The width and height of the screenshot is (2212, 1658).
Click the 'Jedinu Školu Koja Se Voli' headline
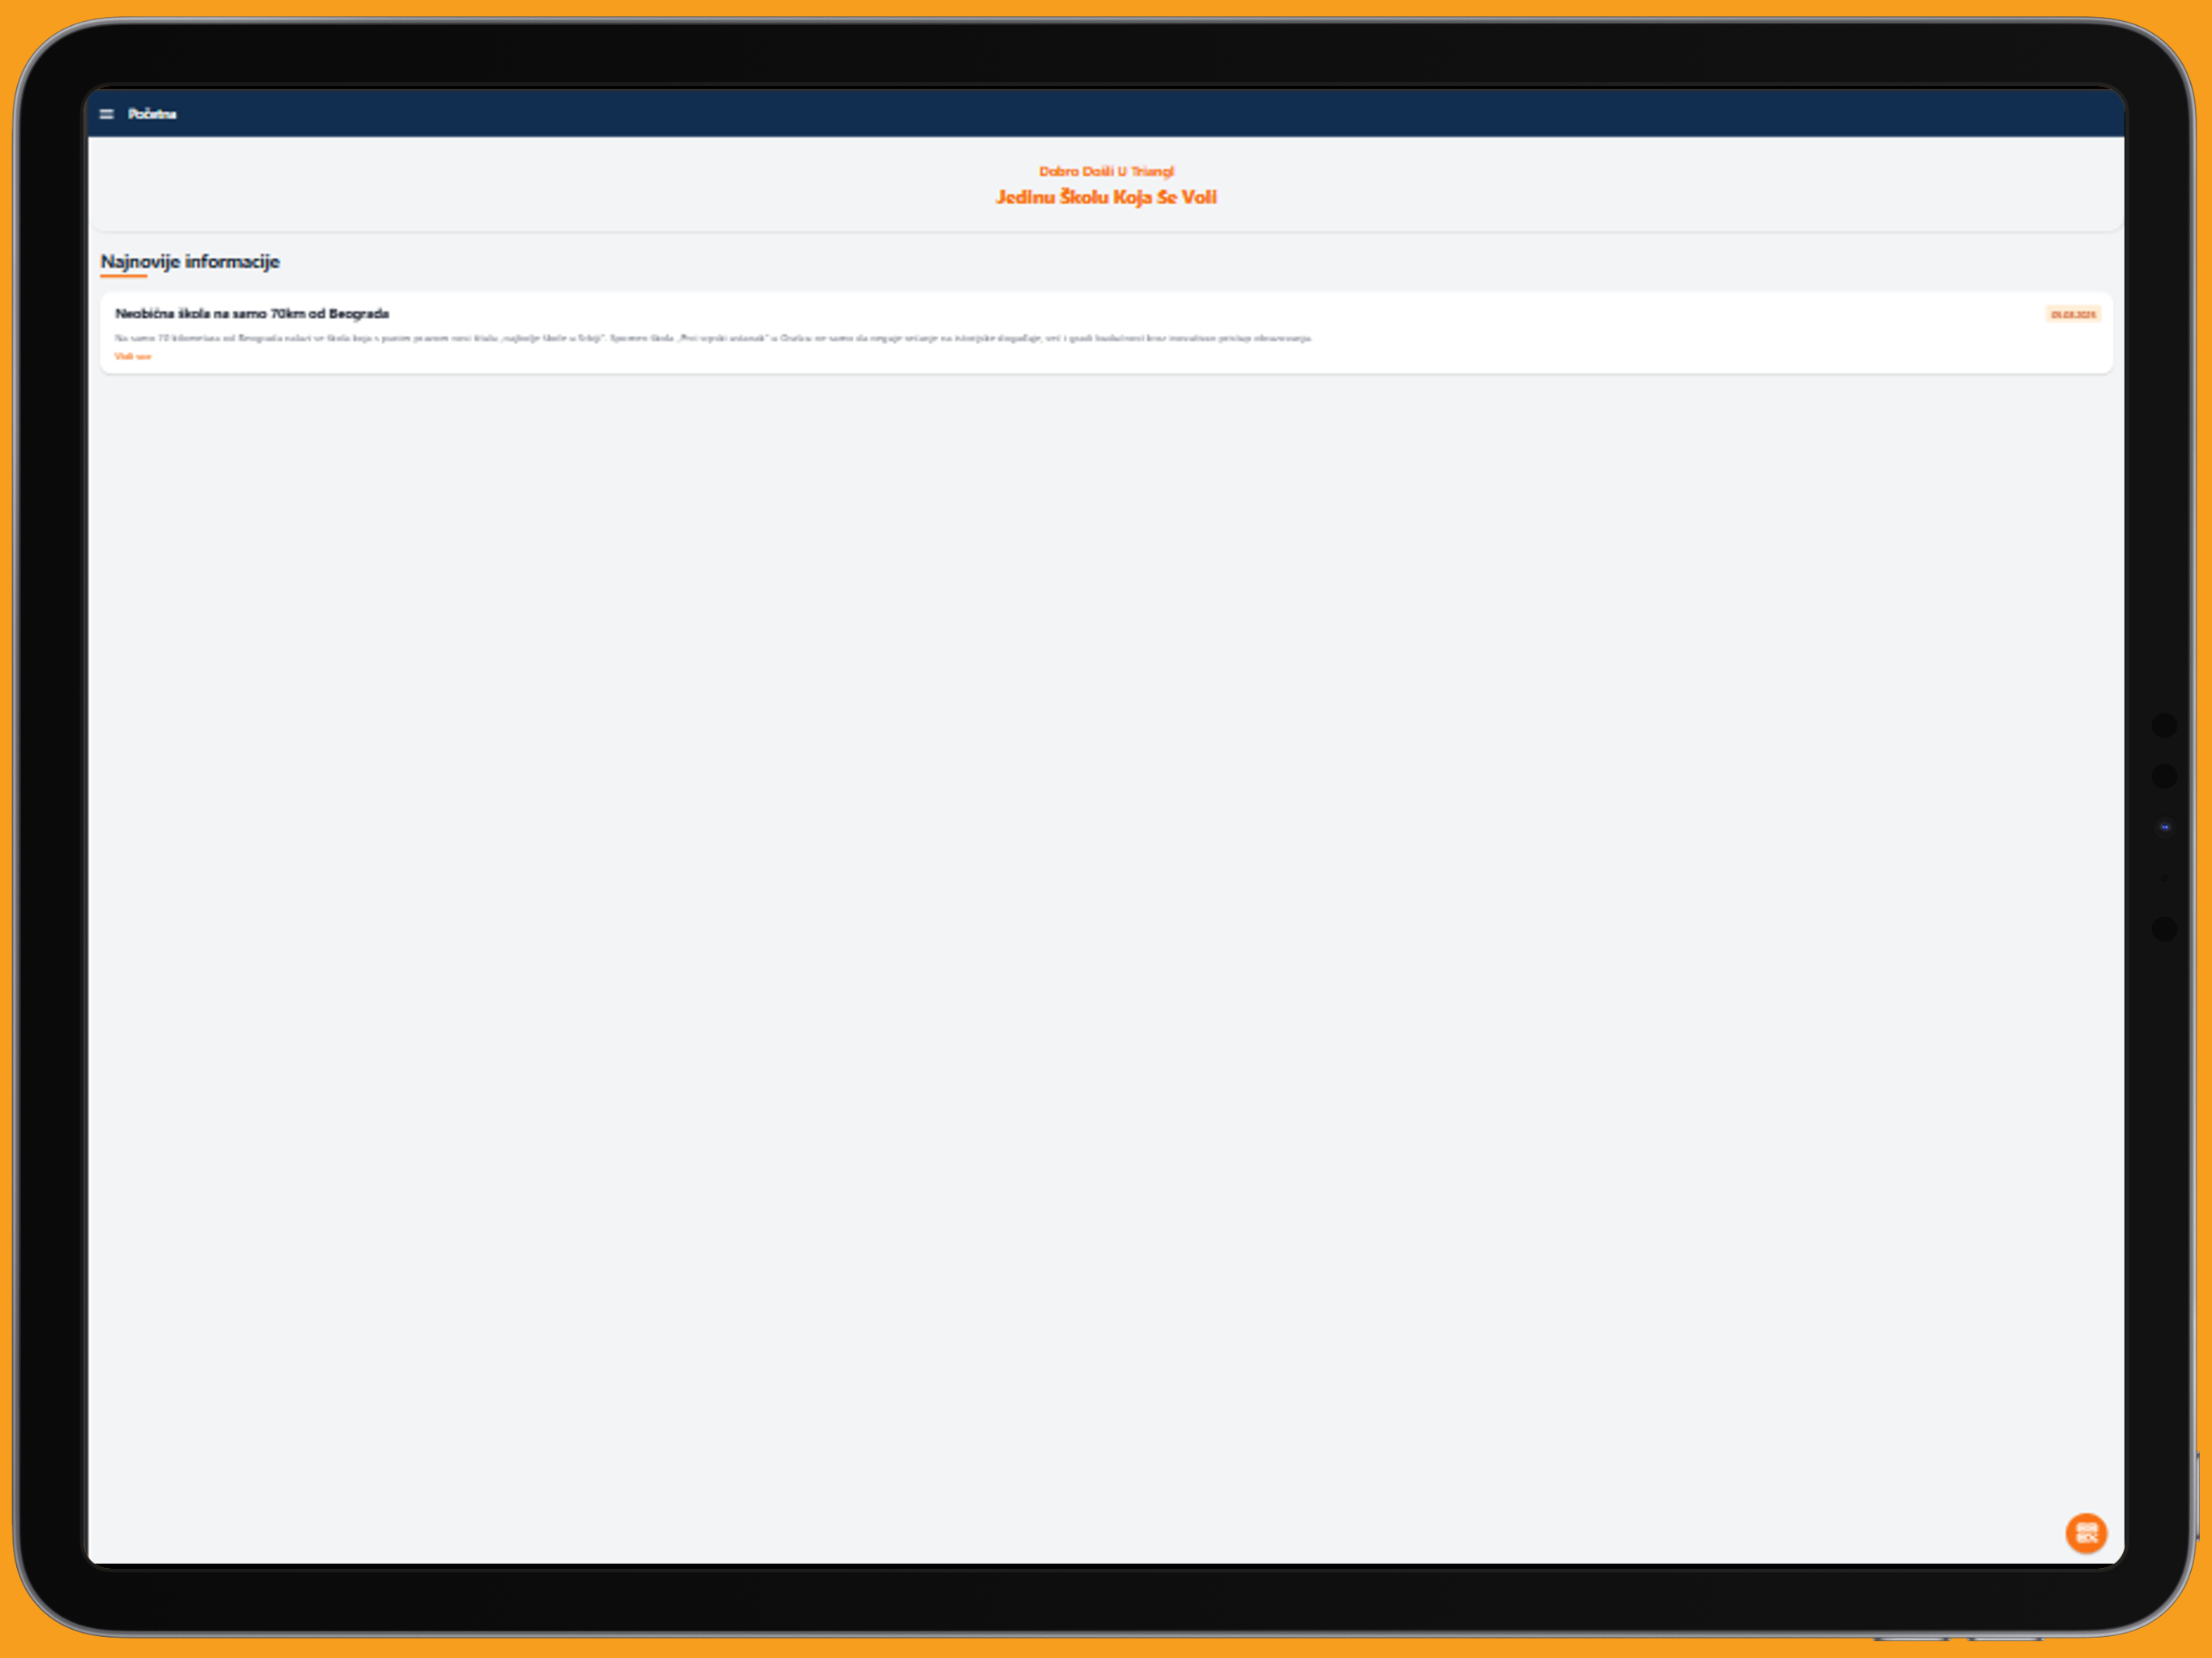[x=1106, y=197]
